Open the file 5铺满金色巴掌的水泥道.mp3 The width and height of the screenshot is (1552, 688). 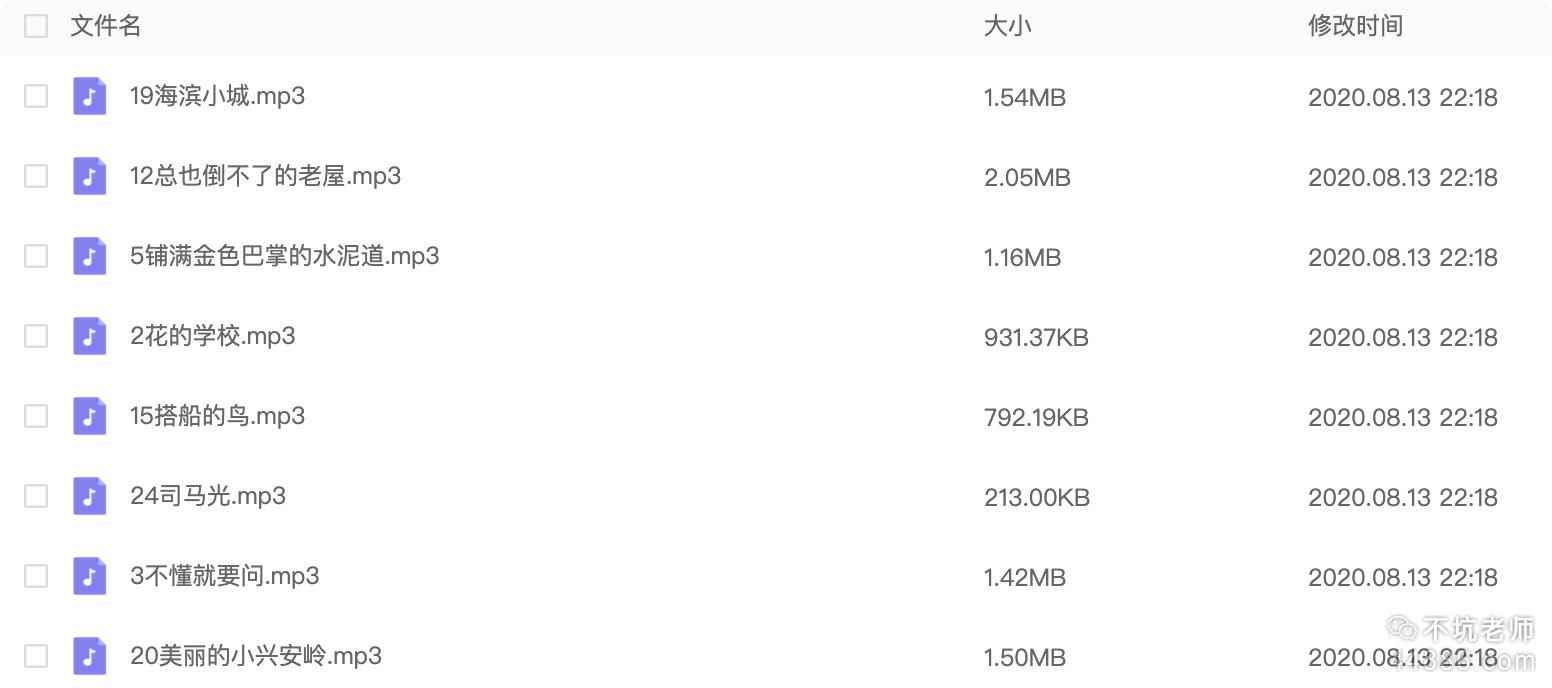284,256
